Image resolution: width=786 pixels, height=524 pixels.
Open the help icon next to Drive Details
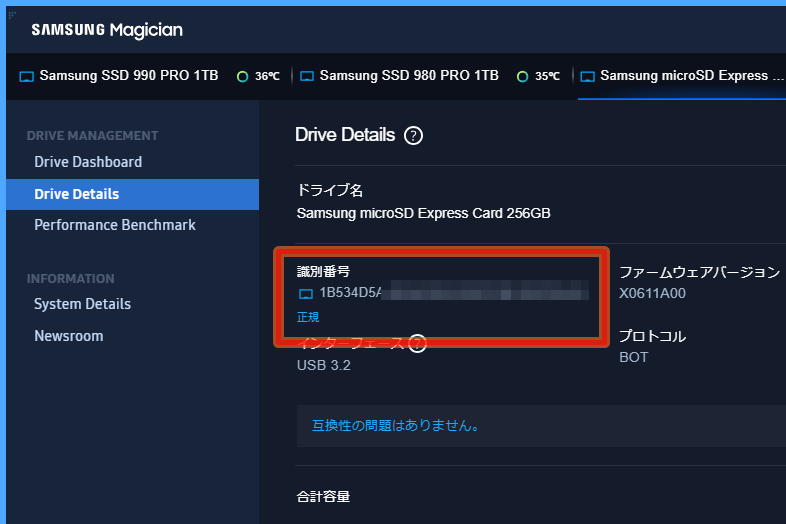413,136
